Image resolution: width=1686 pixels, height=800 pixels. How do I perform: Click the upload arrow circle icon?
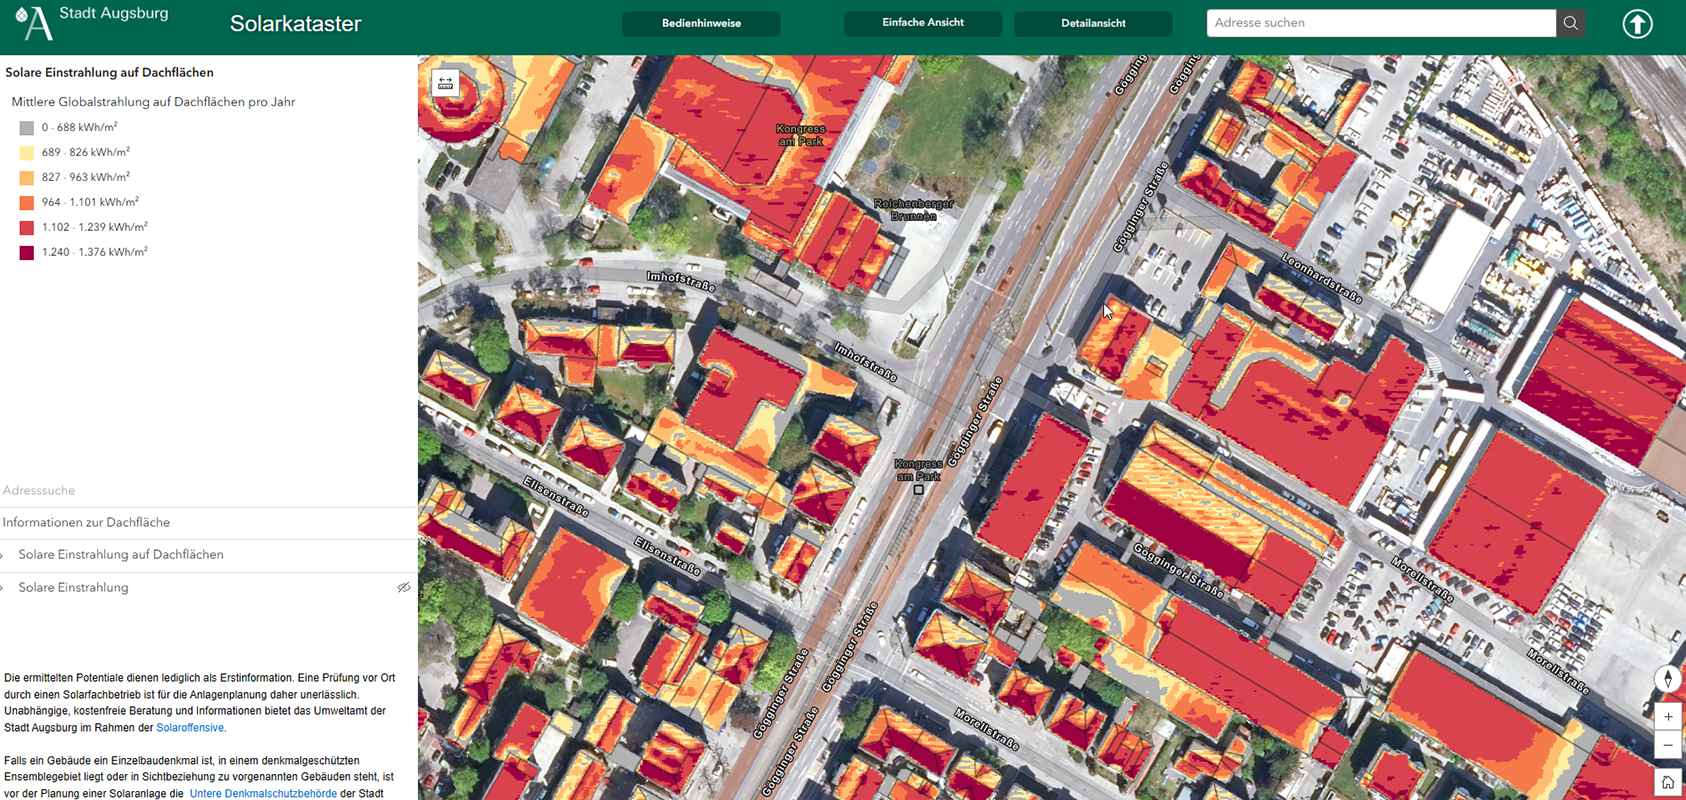pyautogui.click(x=1637, y=24)
